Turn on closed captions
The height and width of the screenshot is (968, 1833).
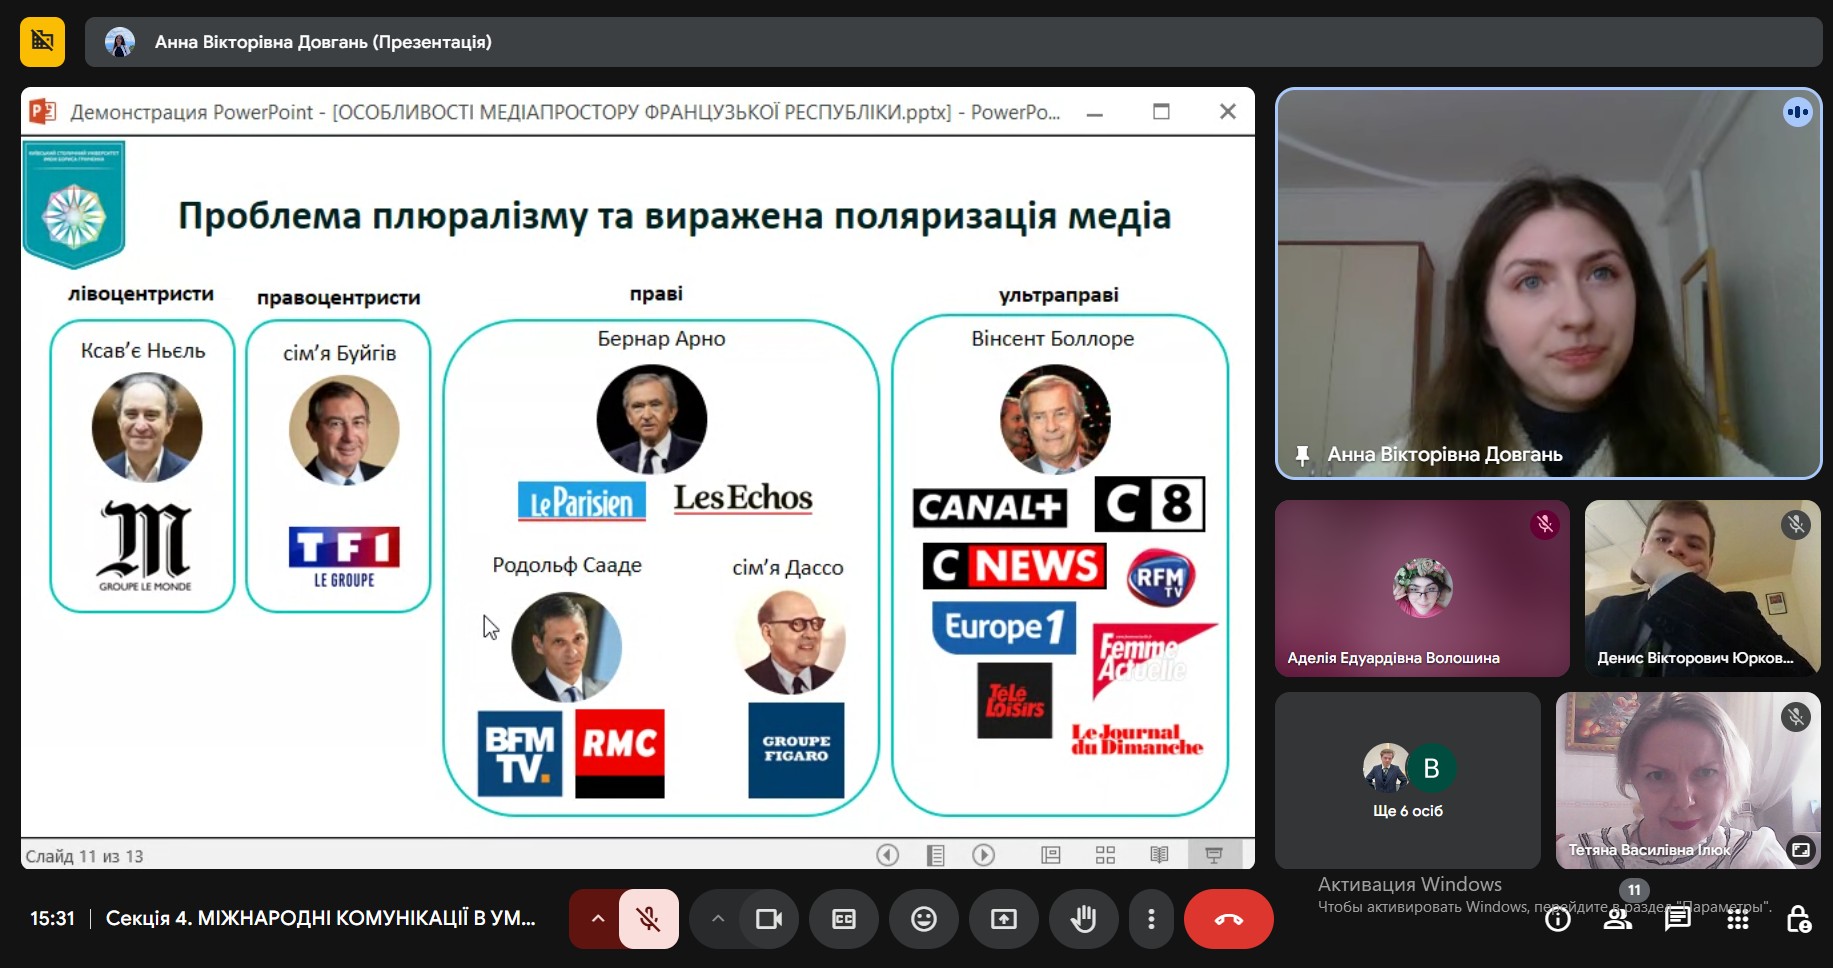pyautogui.click(x=843, y=919)
